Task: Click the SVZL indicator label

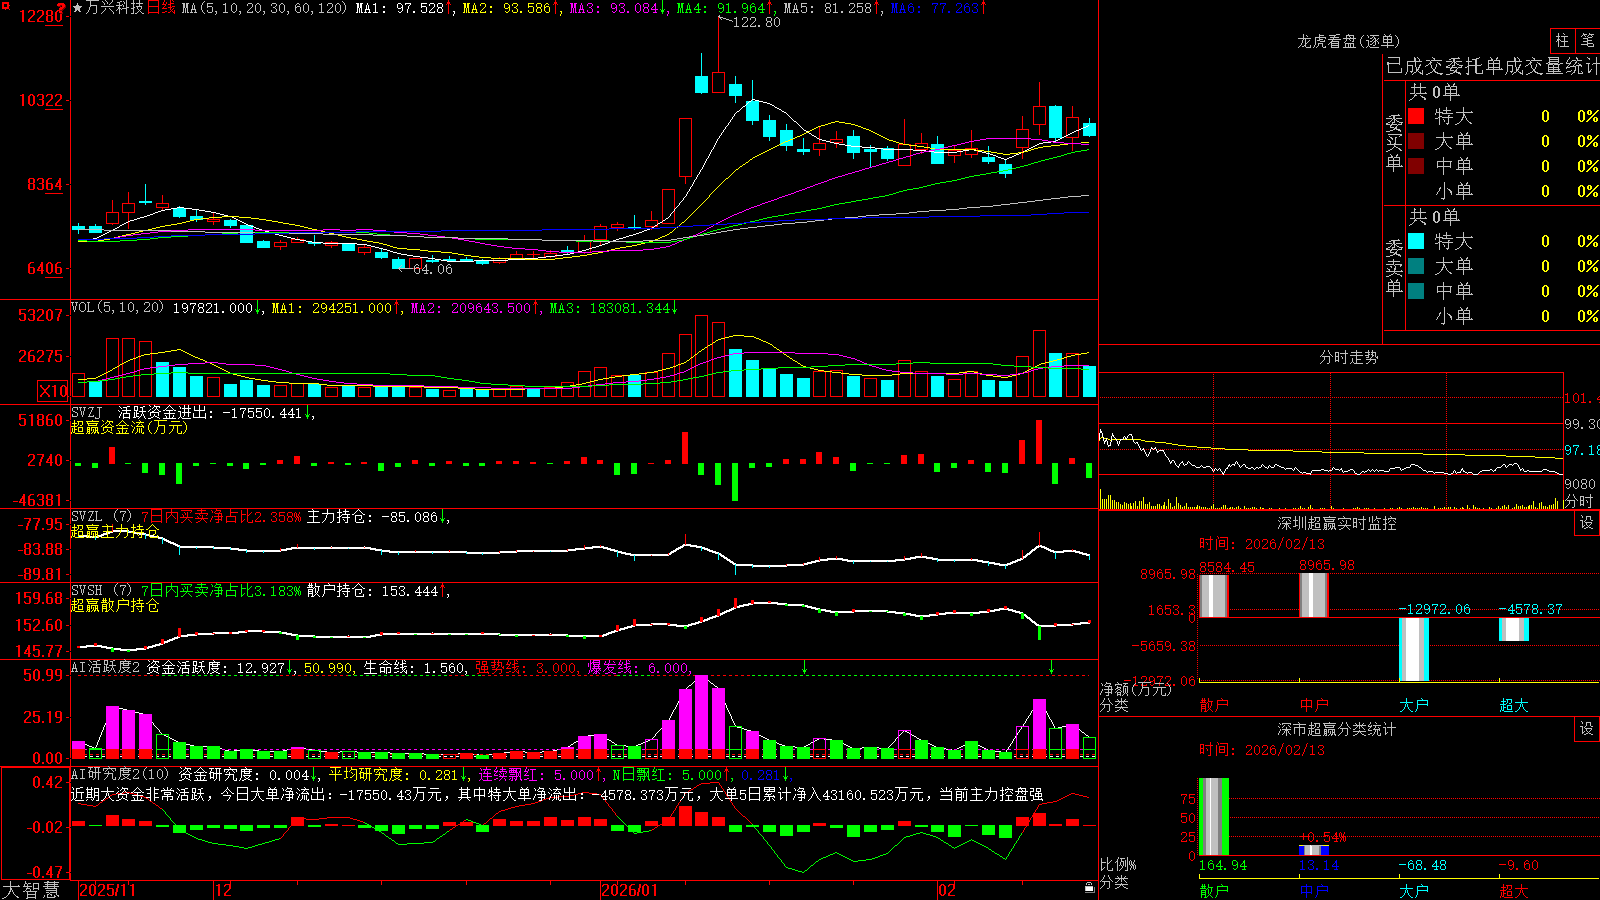Action: [x=87, y=517]
